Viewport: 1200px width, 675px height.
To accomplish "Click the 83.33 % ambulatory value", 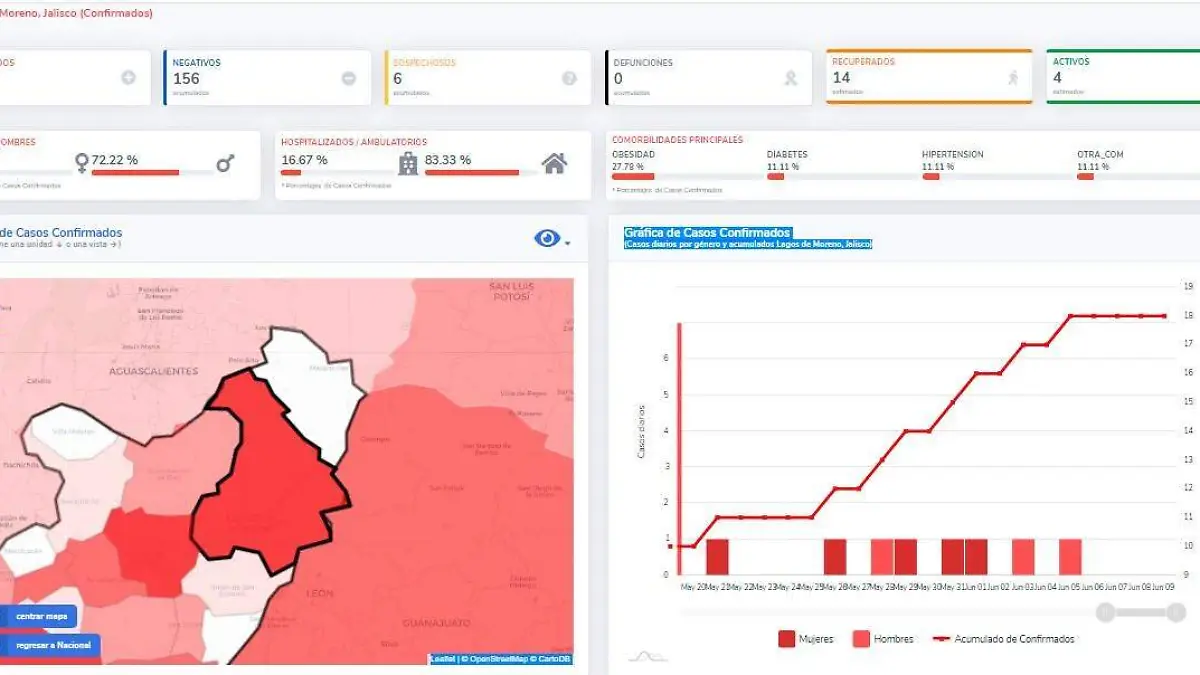I will [x=448, y=160].
